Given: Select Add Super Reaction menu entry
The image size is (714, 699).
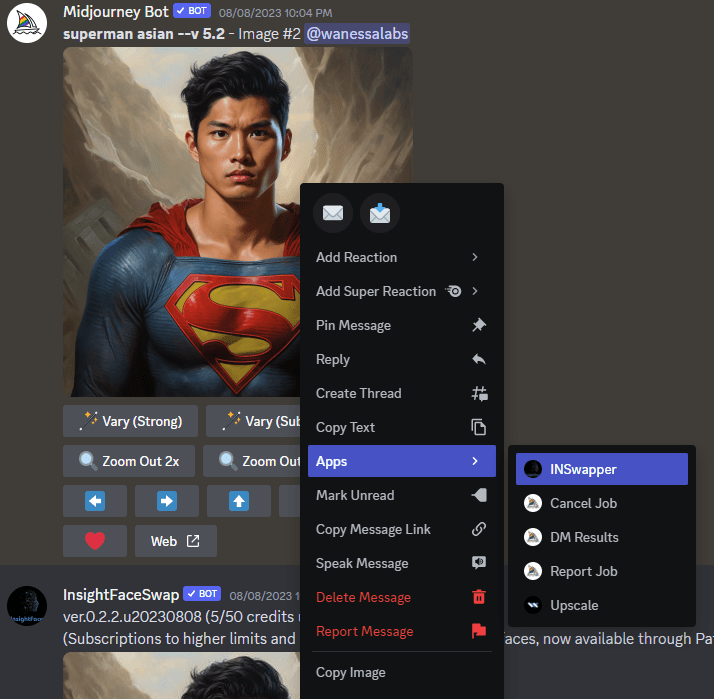Looking at the screenshot, I should 402,291.
